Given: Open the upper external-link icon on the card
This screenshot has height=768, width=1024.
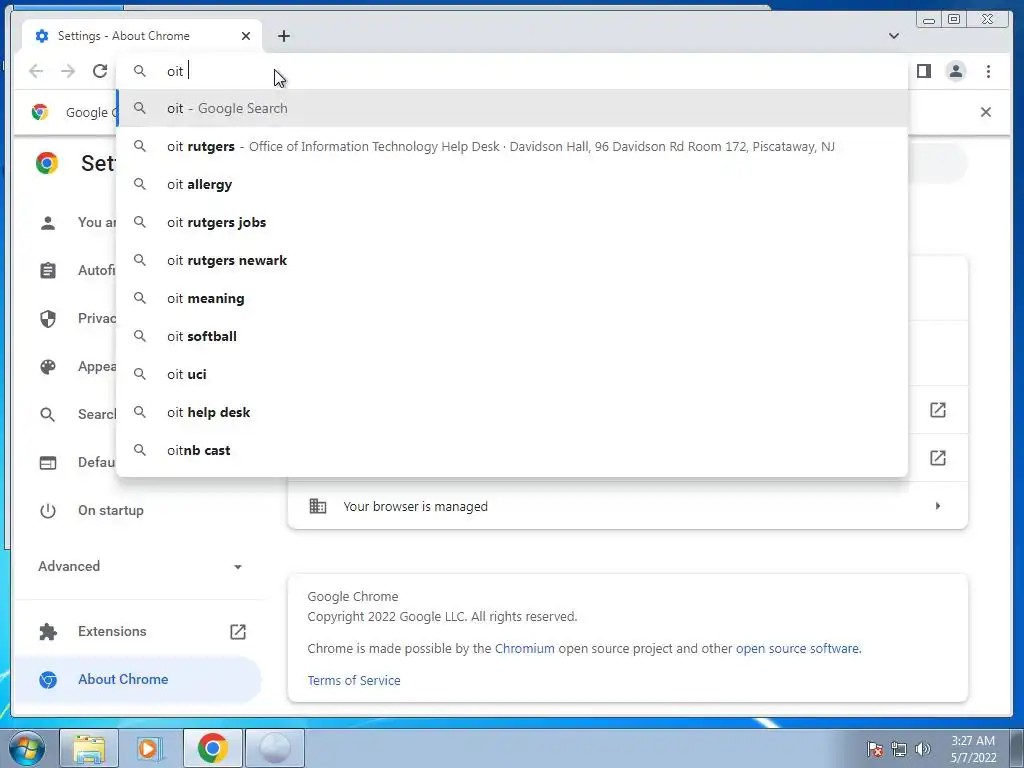Looking at the screenshot, I should [938, 410].
